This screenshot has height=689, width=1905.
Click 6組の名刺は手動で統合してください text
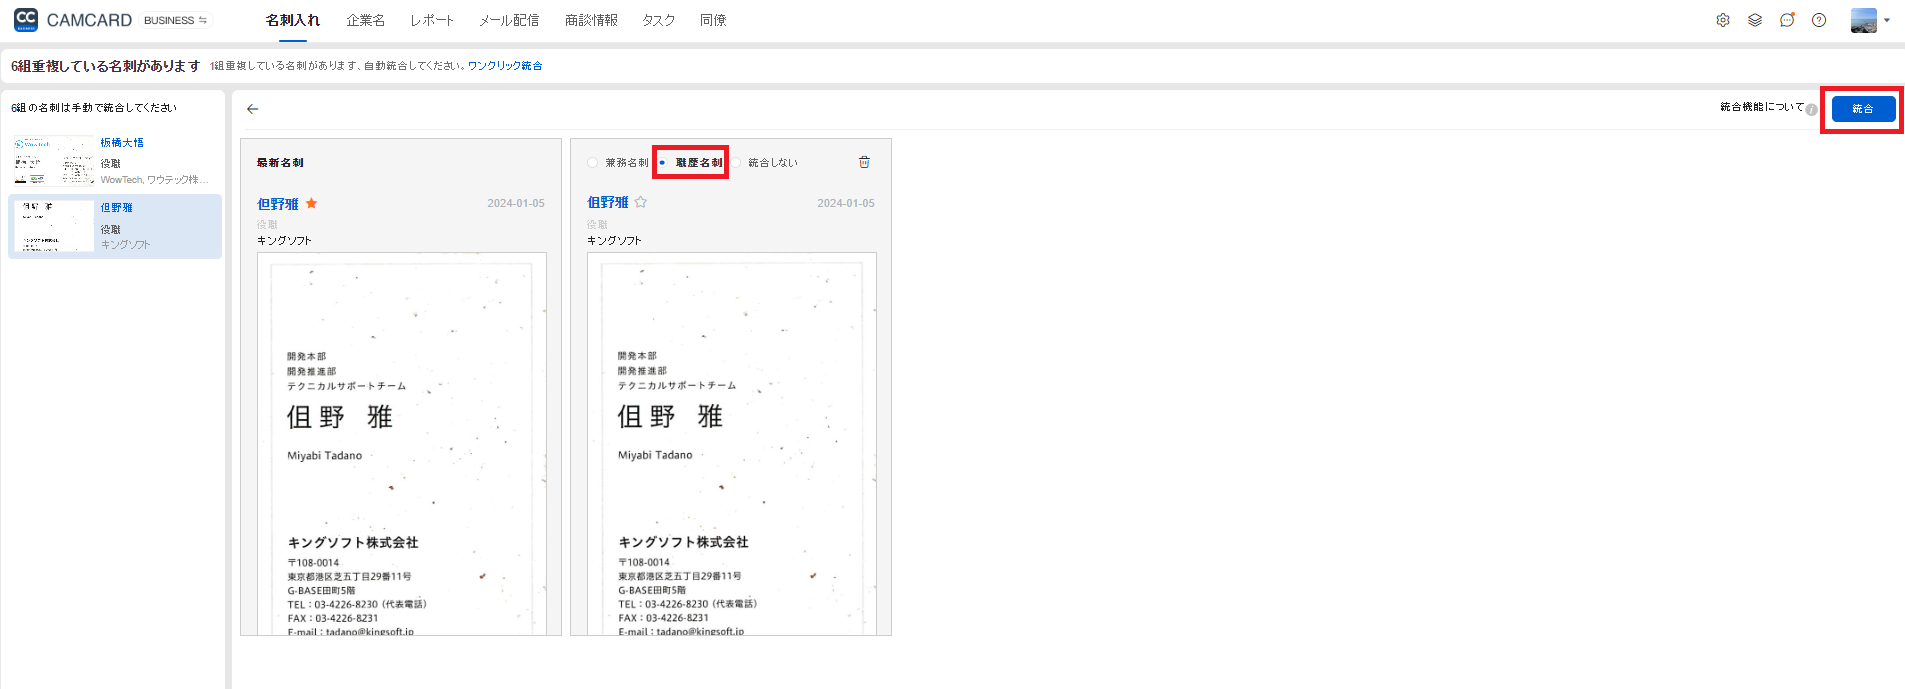(94, 108)
